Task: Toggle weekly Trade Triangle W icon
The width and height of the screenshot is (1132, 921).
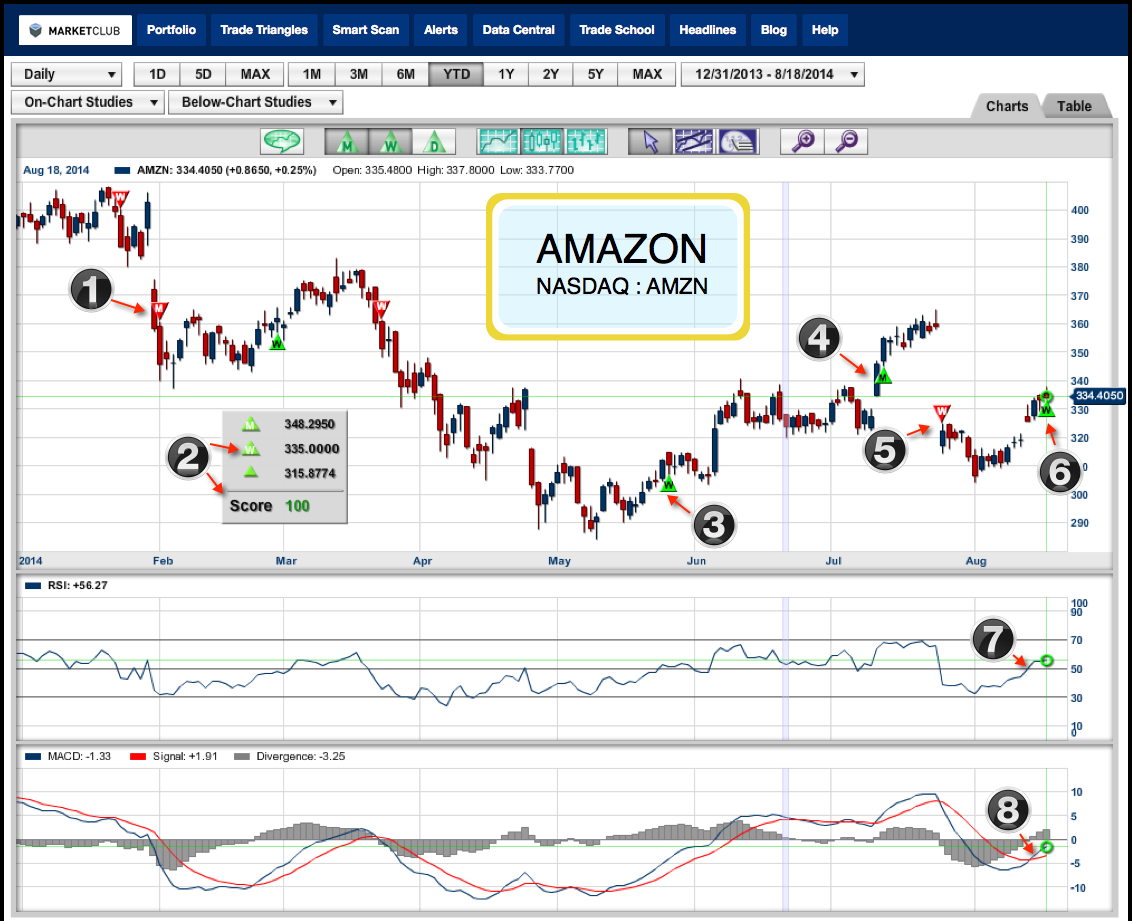Action: pos(391,141)
